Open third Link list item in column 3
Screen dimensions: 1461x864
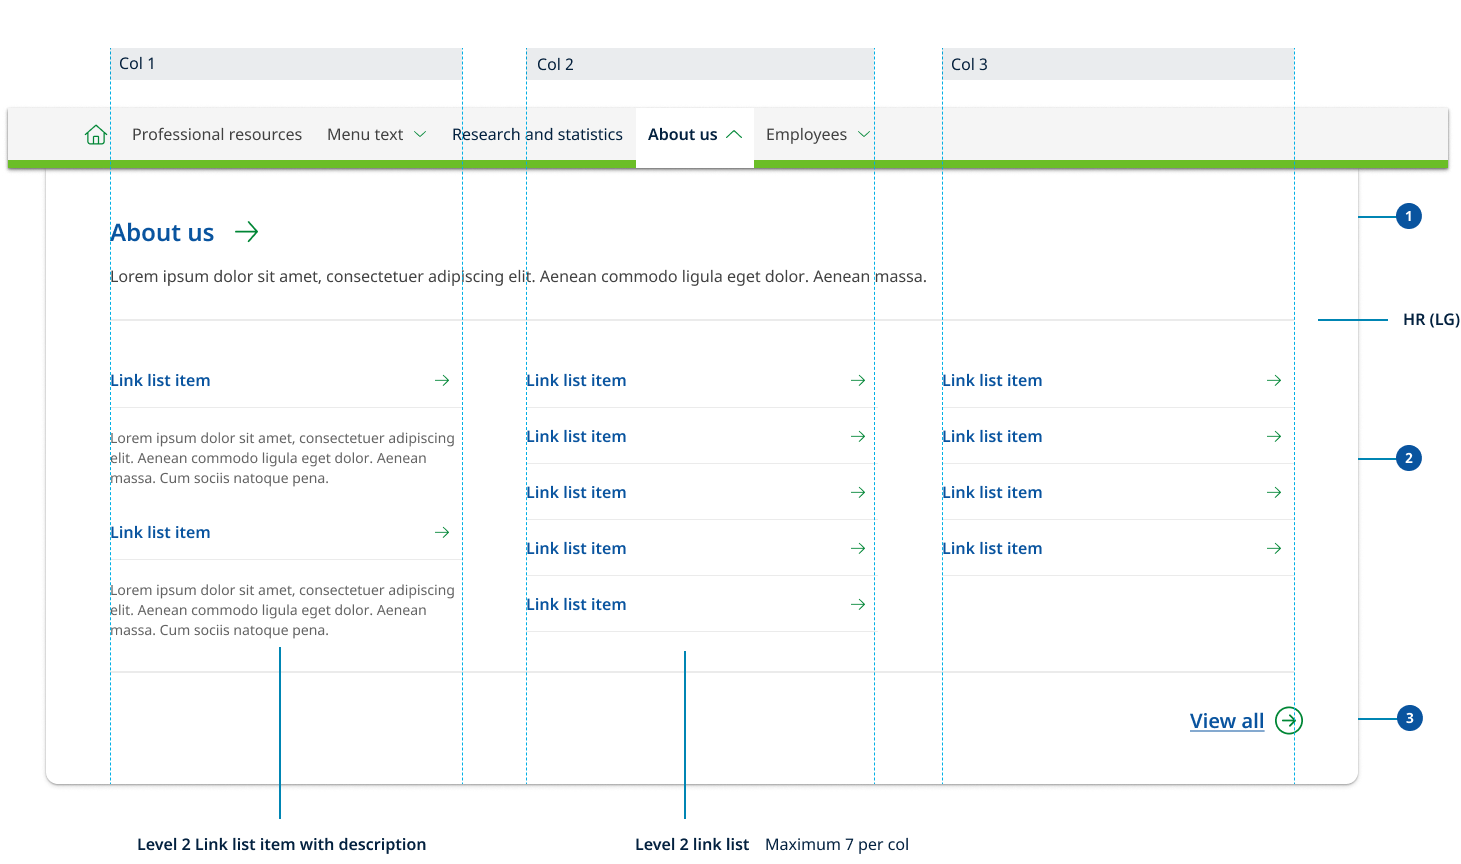coord(992,493)
